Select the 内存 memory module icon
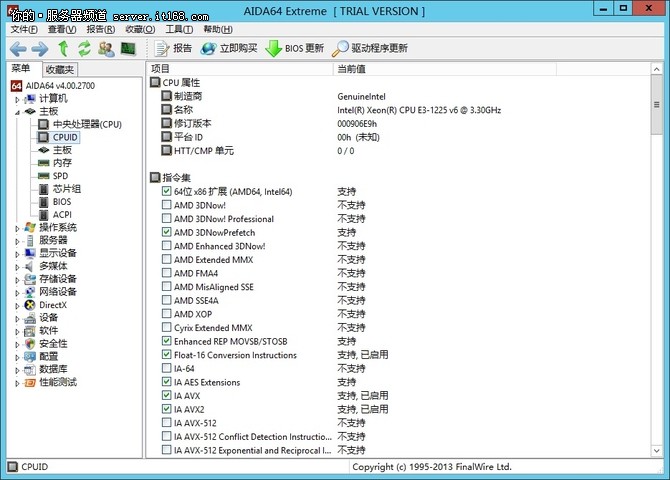The image size is (670, 480). click(43, 163)
